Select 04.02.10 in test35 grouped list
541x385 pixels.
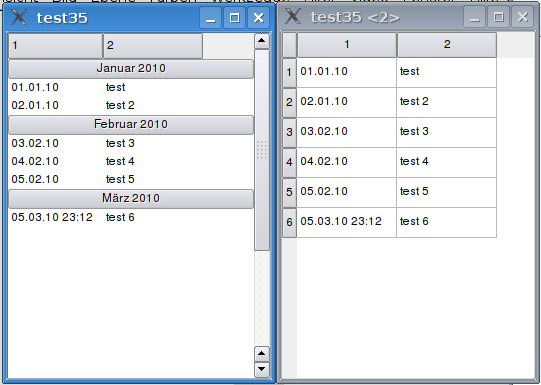(35, 161)
